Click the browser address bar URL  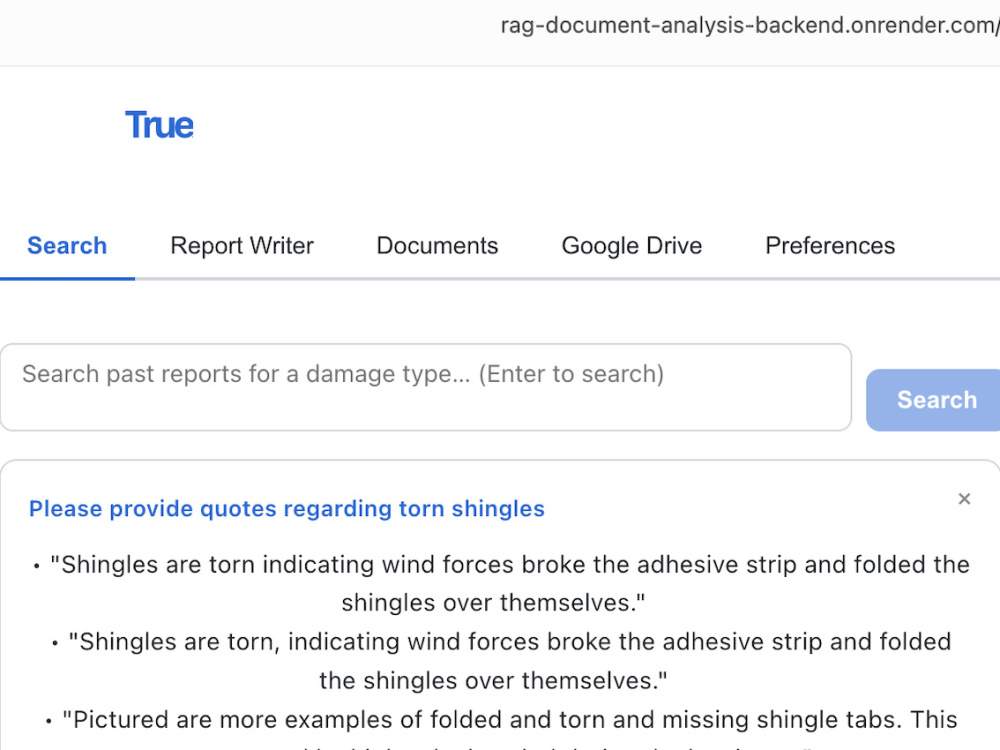click(x=749, y=26)
